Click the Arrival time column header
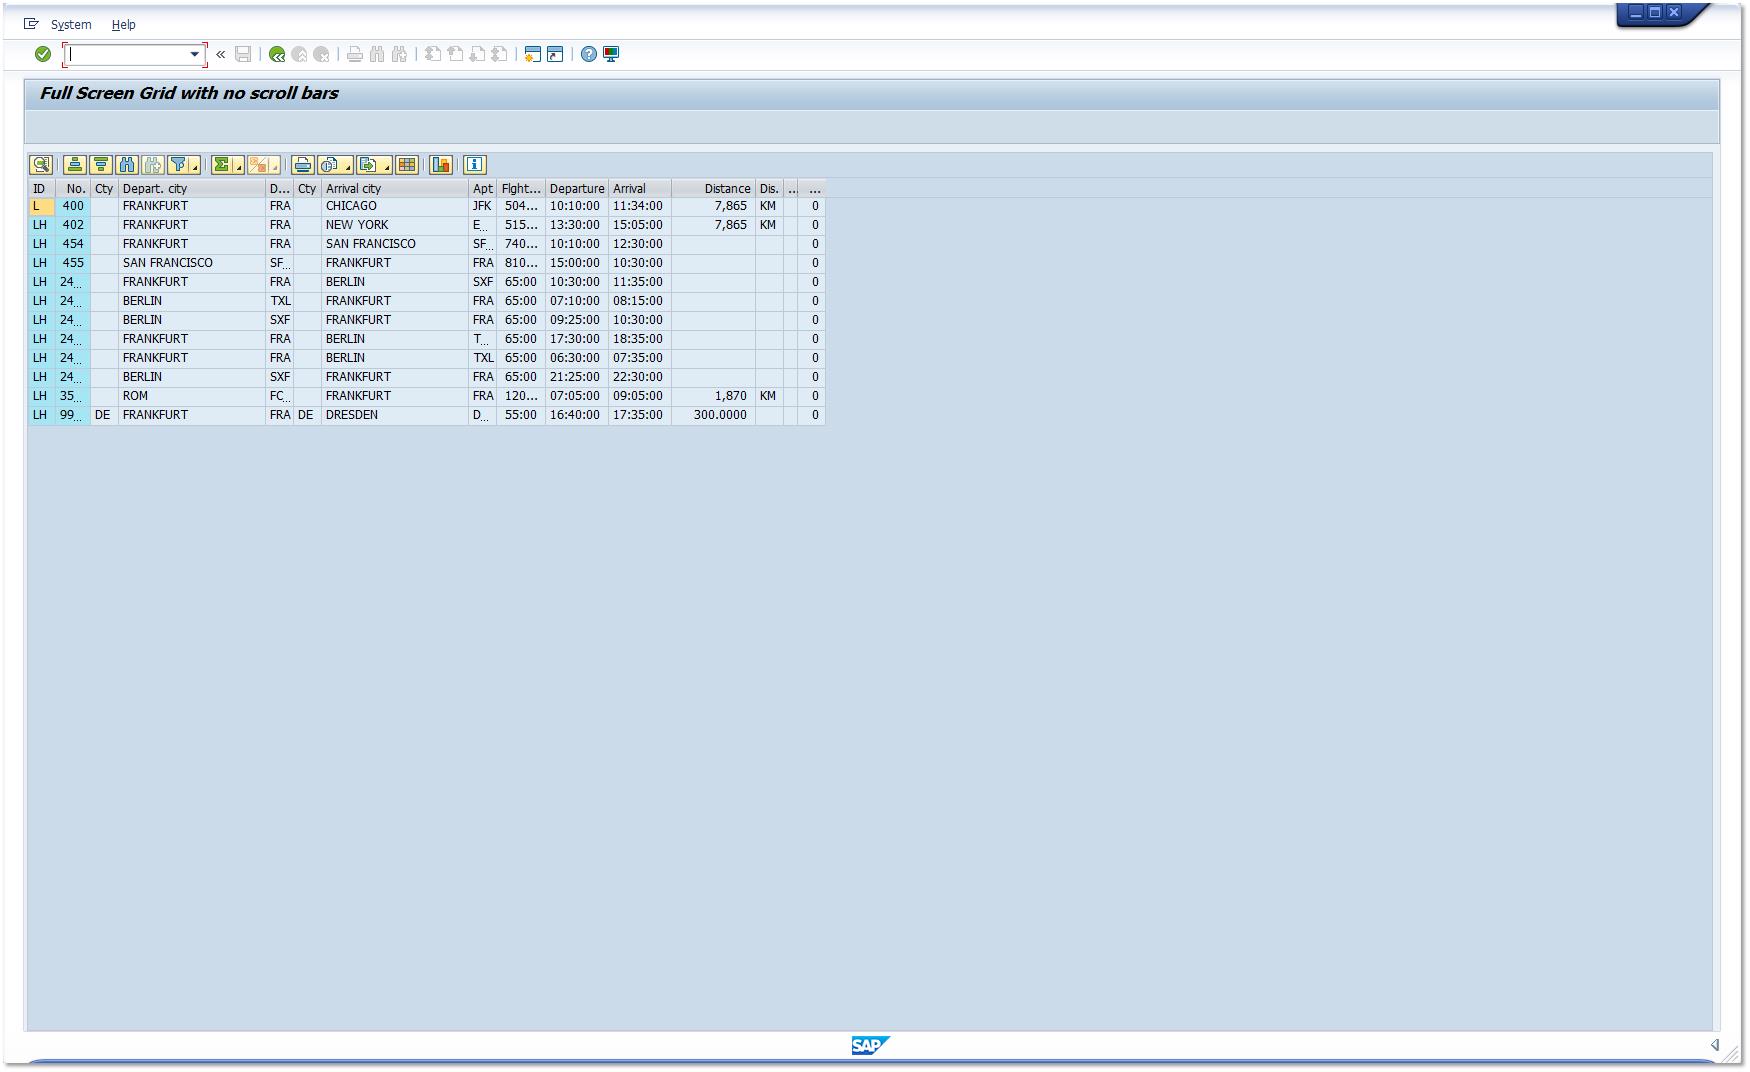The height and width of the screenshot is (1072, 1750). tap(640, 188)
